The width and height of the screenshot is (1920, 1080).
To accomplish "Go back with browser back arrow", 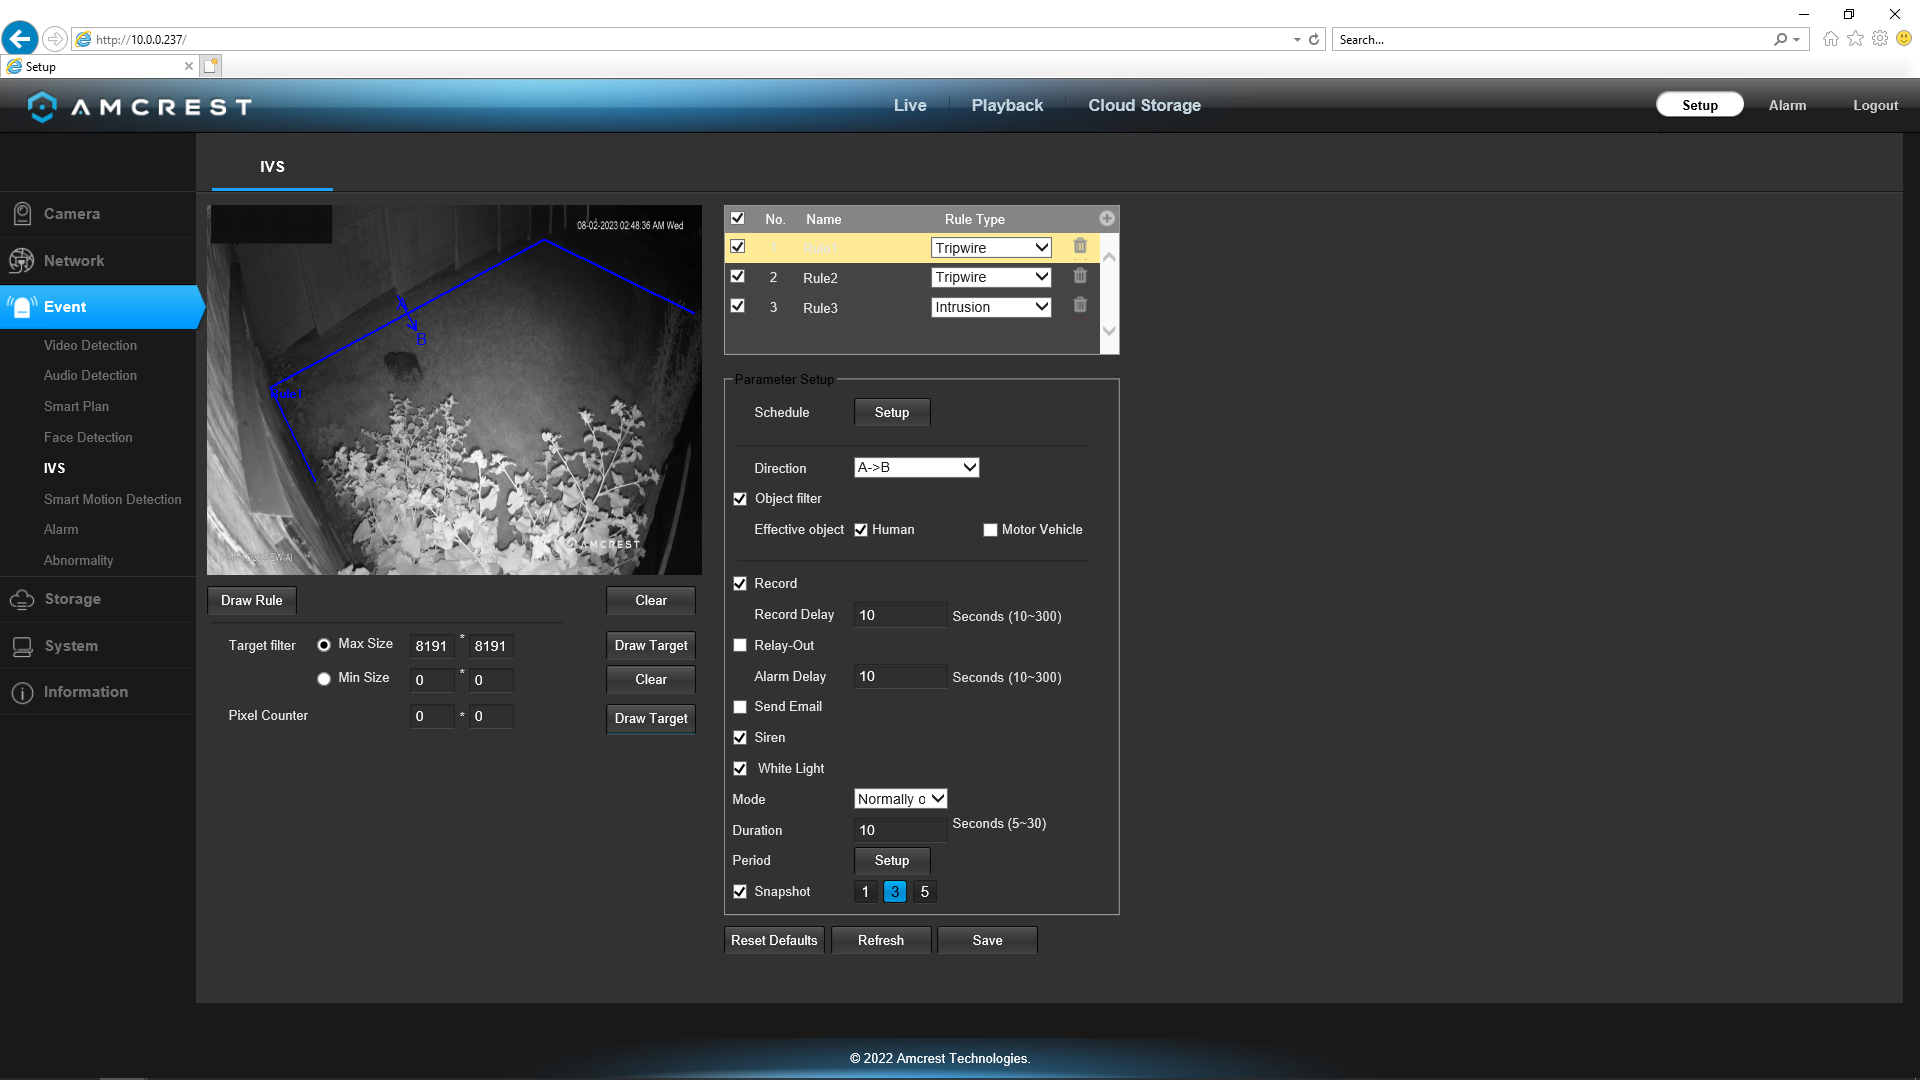I will click(x=20, y=39).
